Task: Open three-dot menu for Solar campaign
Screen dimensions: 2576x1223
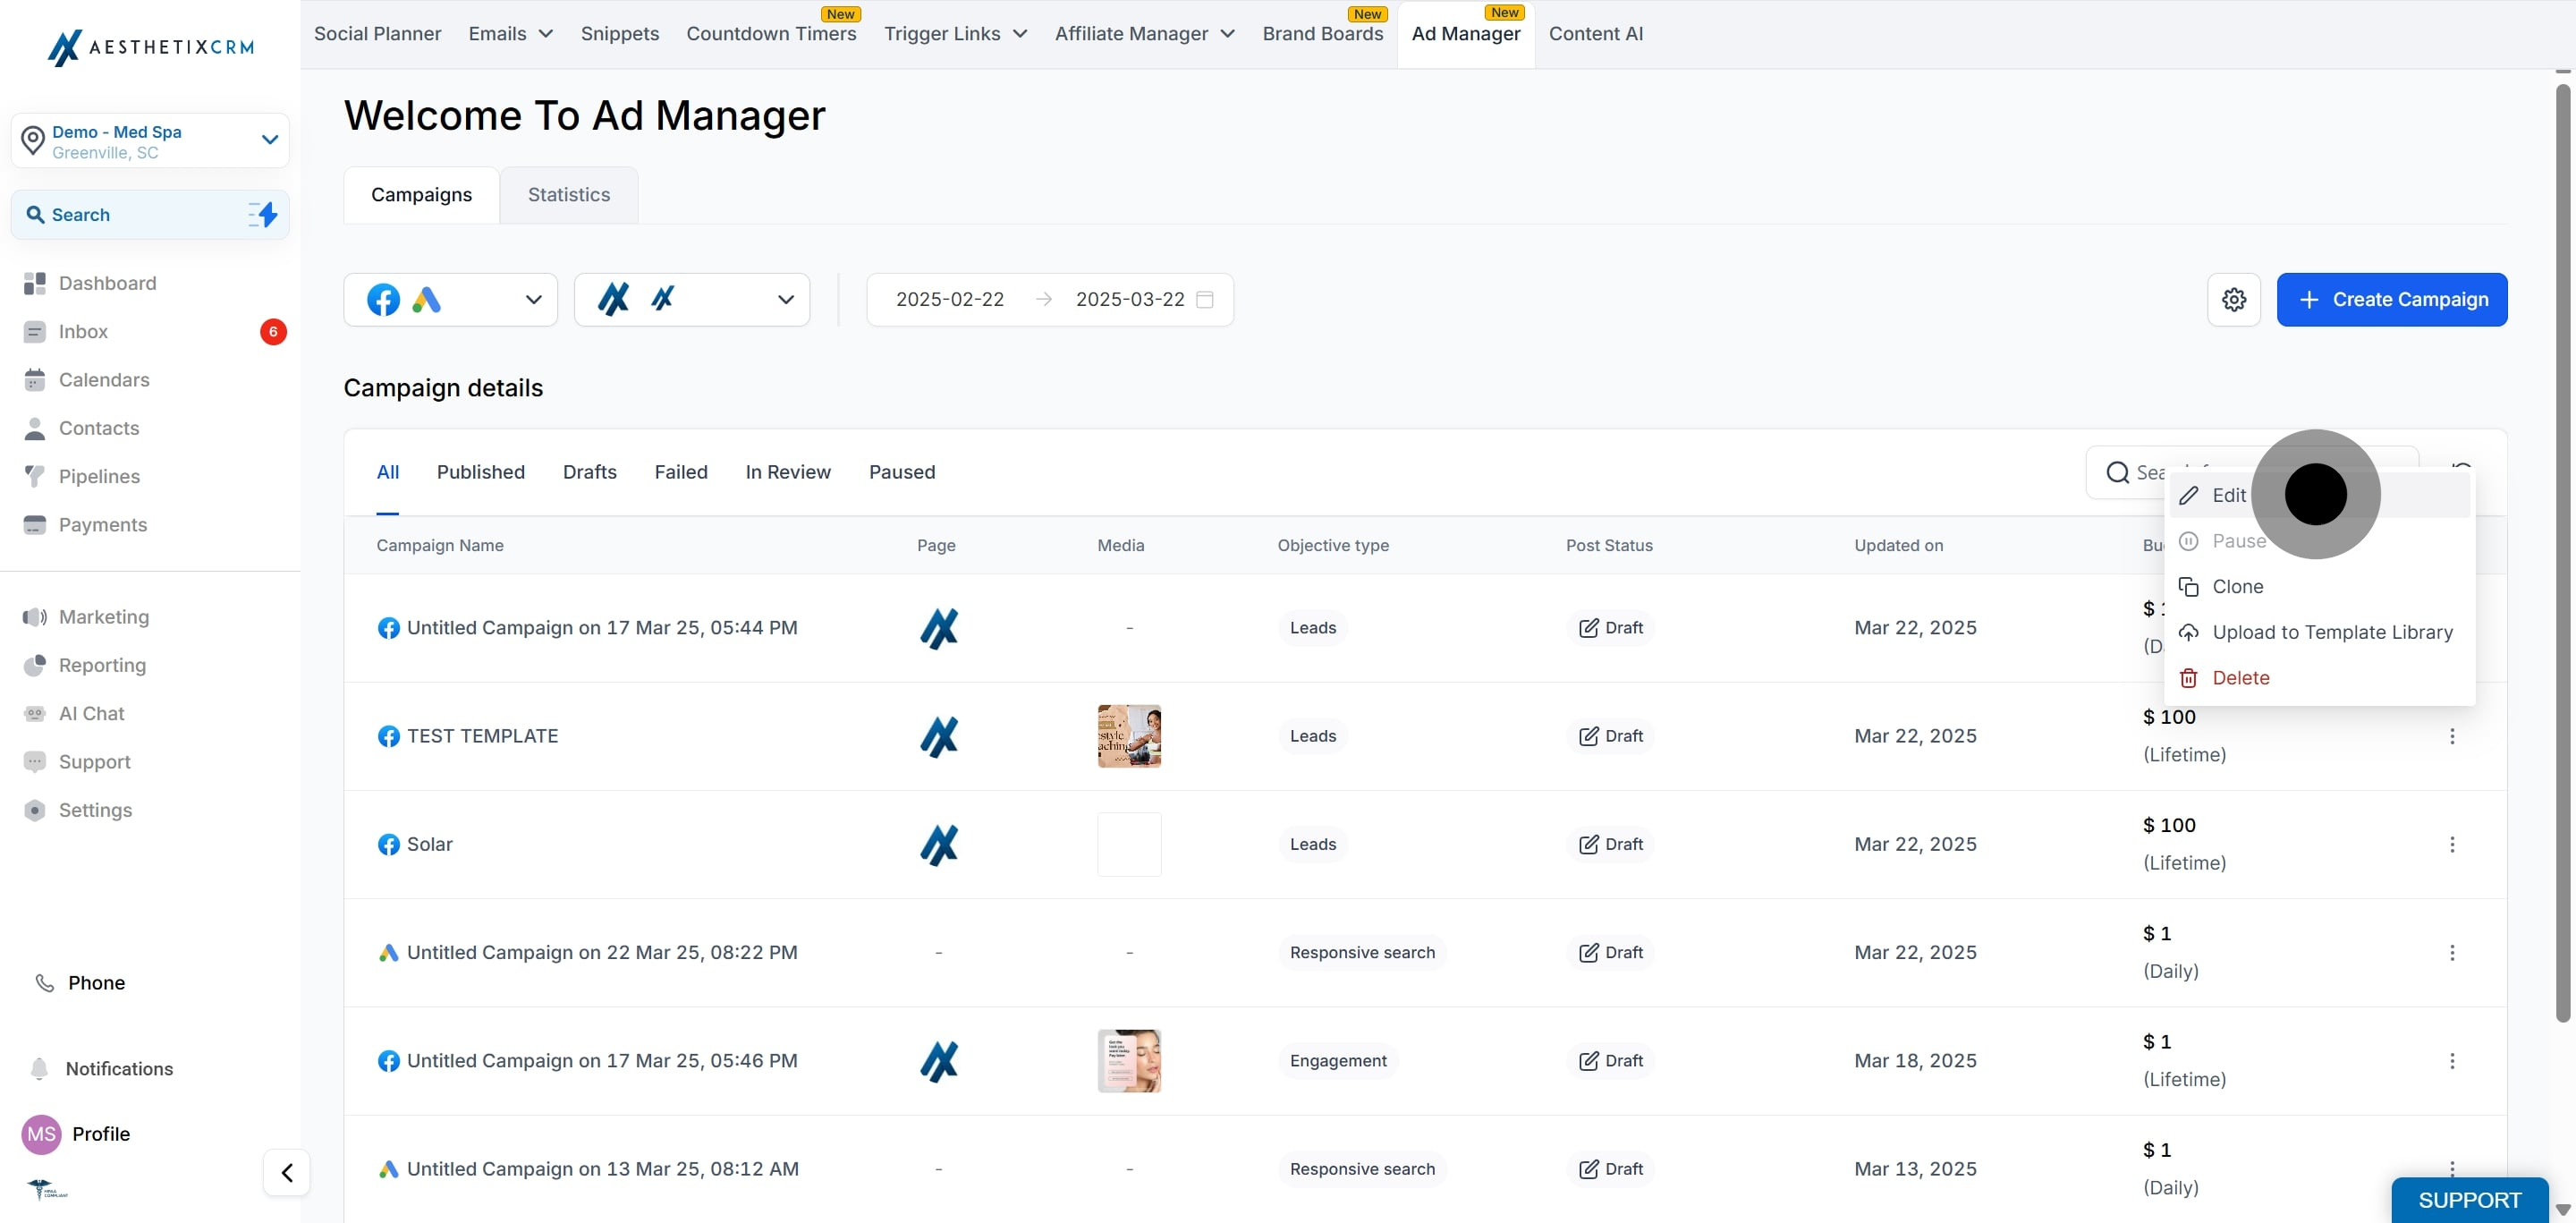Action: (x=2451, y=844)
